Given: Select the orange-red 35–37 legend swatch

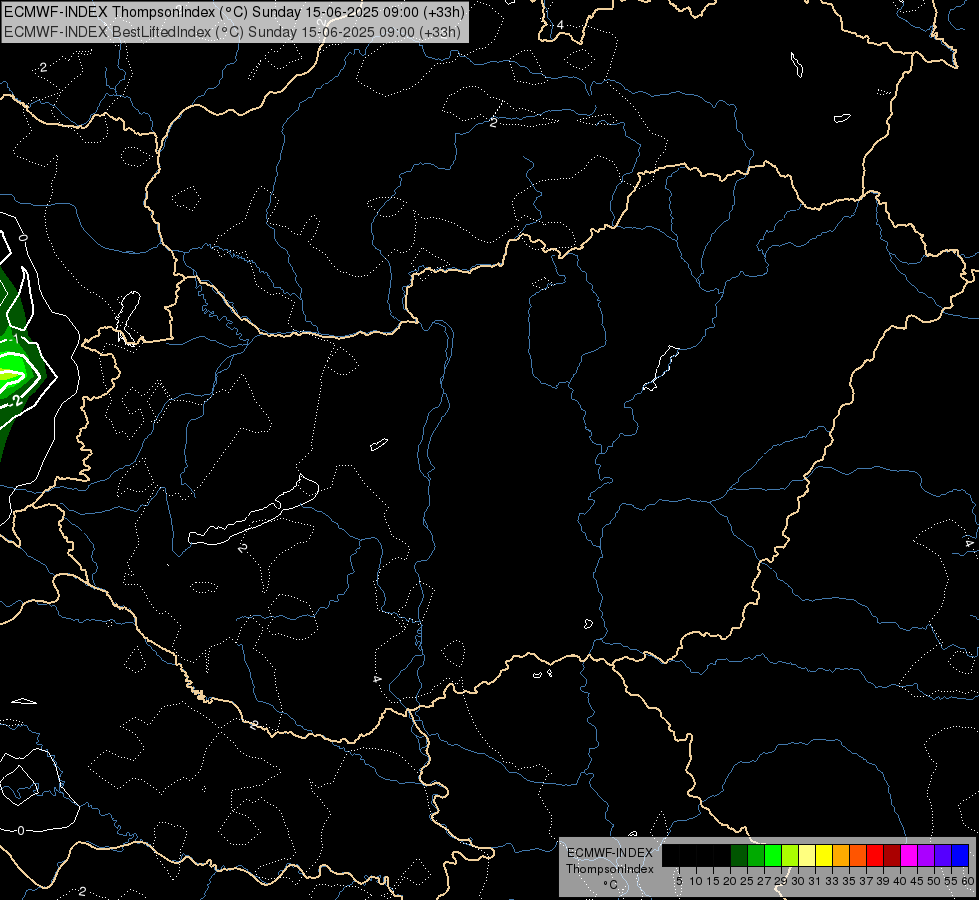Looking at the screenshot, I should click(x=858, y=855).
